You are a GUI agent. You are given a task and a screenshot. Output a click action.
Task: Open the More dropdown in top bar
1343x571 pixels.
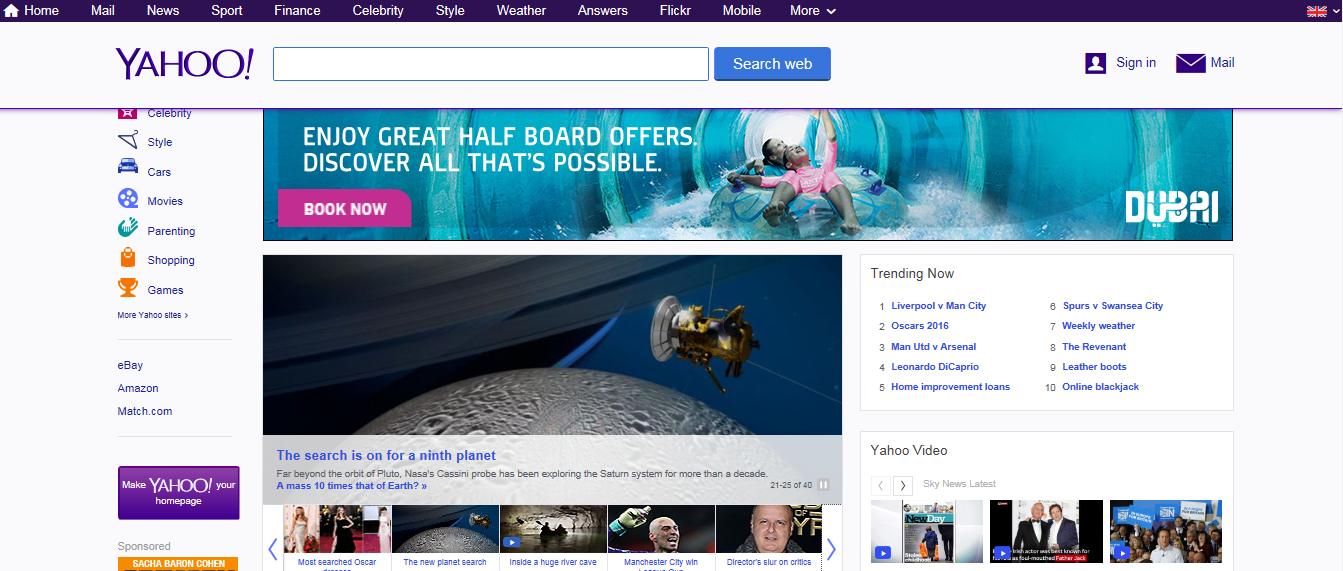813,10
